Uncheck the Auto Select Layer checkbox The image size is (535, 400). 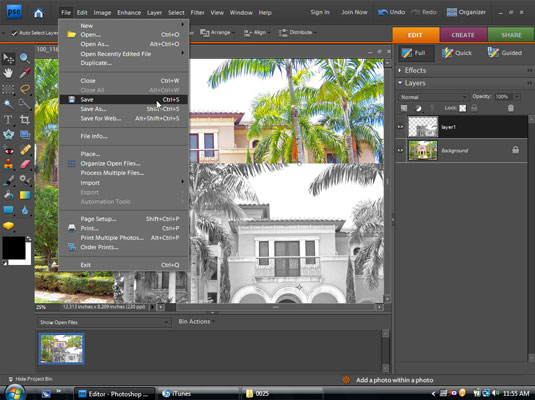[x=14, y=33]
